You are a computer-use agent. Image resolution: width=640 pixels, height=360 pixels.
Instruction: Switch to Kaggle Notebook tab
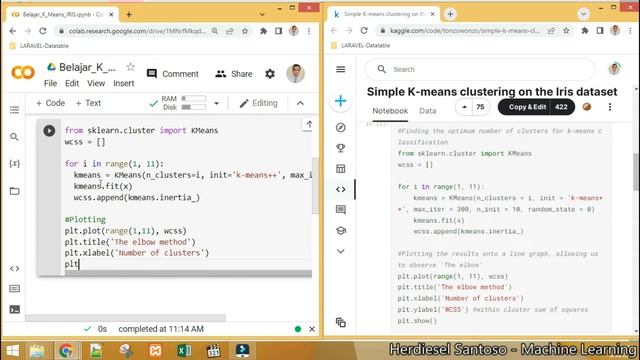(x=390, y=111)
